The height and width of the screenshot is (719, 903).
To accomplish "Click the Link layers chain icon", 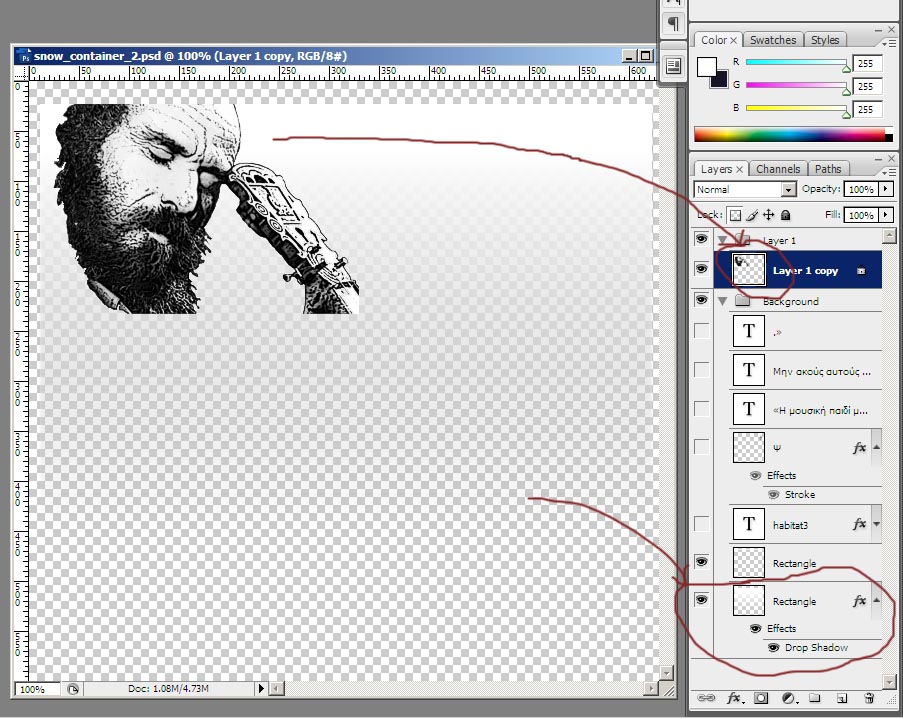I will point(708,697).
